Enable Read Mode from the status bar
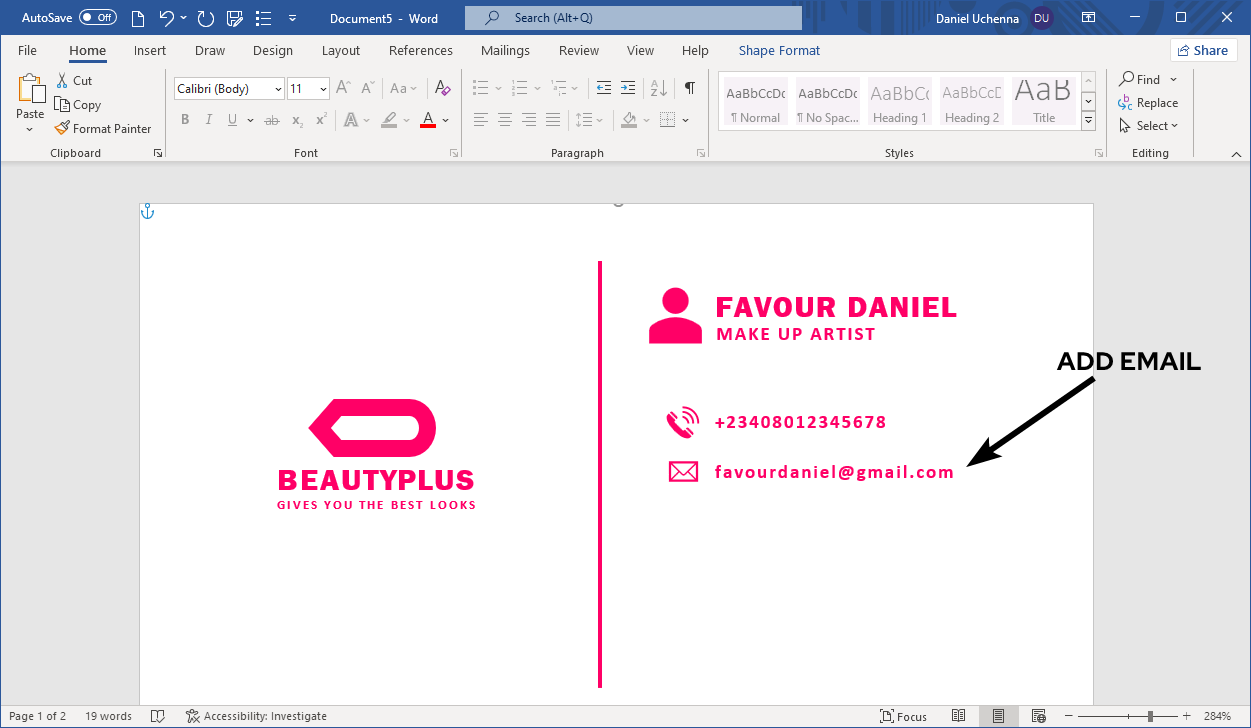 click(959, 715)
